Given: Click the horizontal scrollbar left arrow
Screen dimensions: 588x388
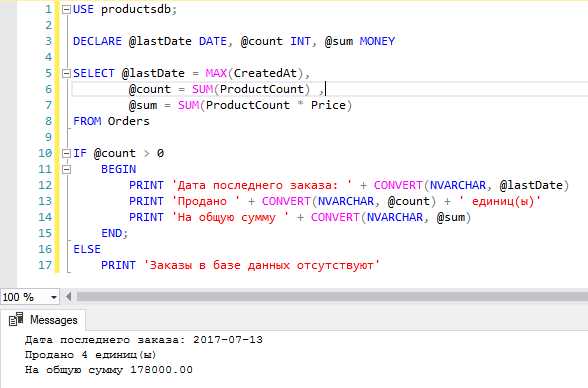Looking at the screenshot, I should [68, 297].
